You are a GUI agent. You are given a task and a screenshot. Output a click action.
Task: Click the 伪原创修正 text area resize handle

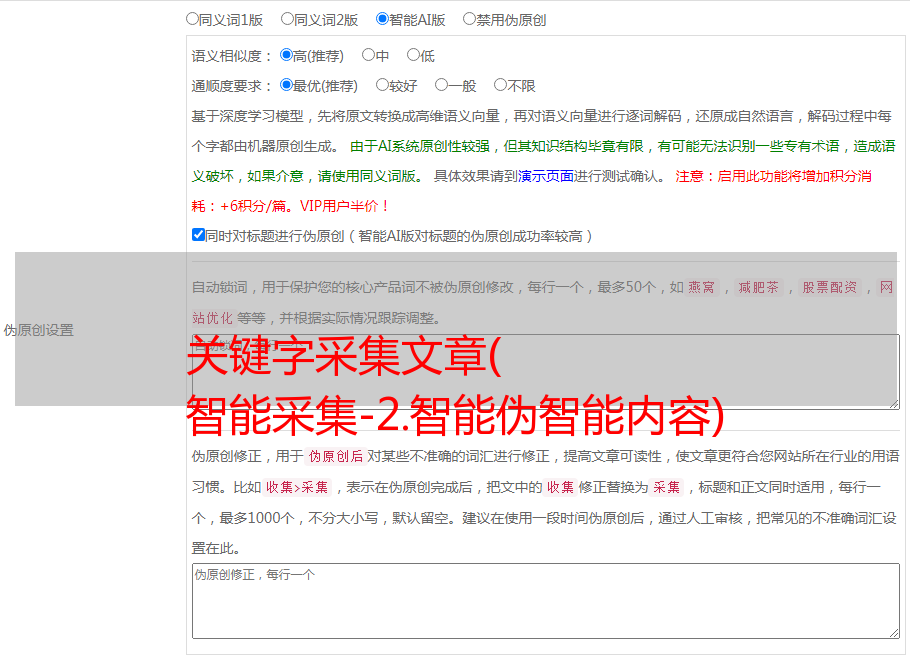pyautogui.click(x=893, y=632)
